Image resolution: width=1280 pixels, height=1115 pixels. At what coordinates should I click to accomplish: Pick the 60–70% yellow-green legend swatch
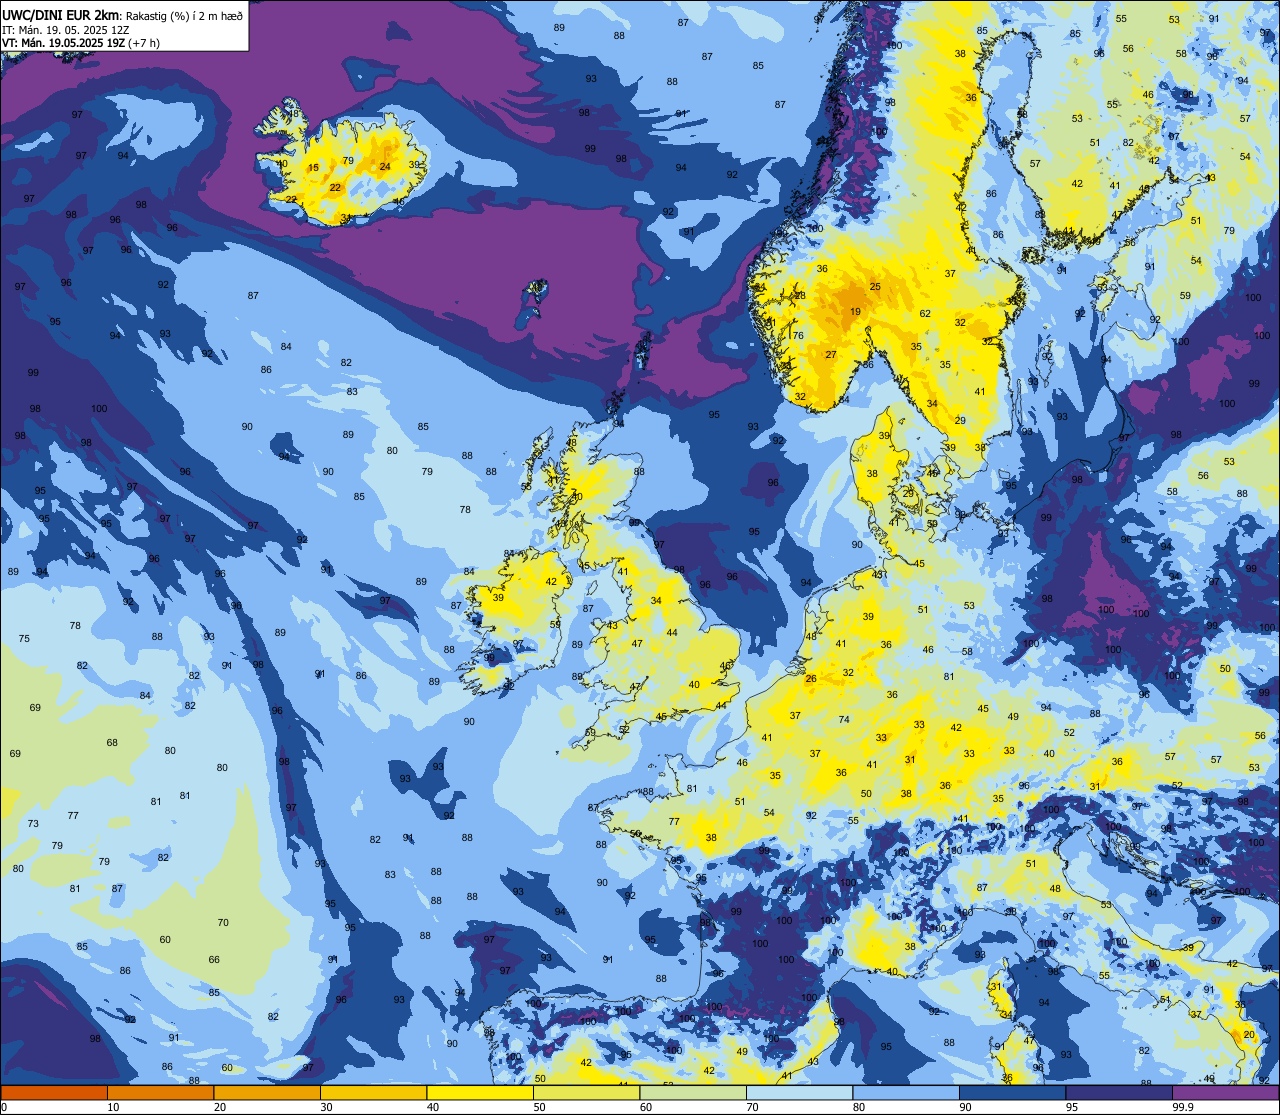coord(693,1092)
